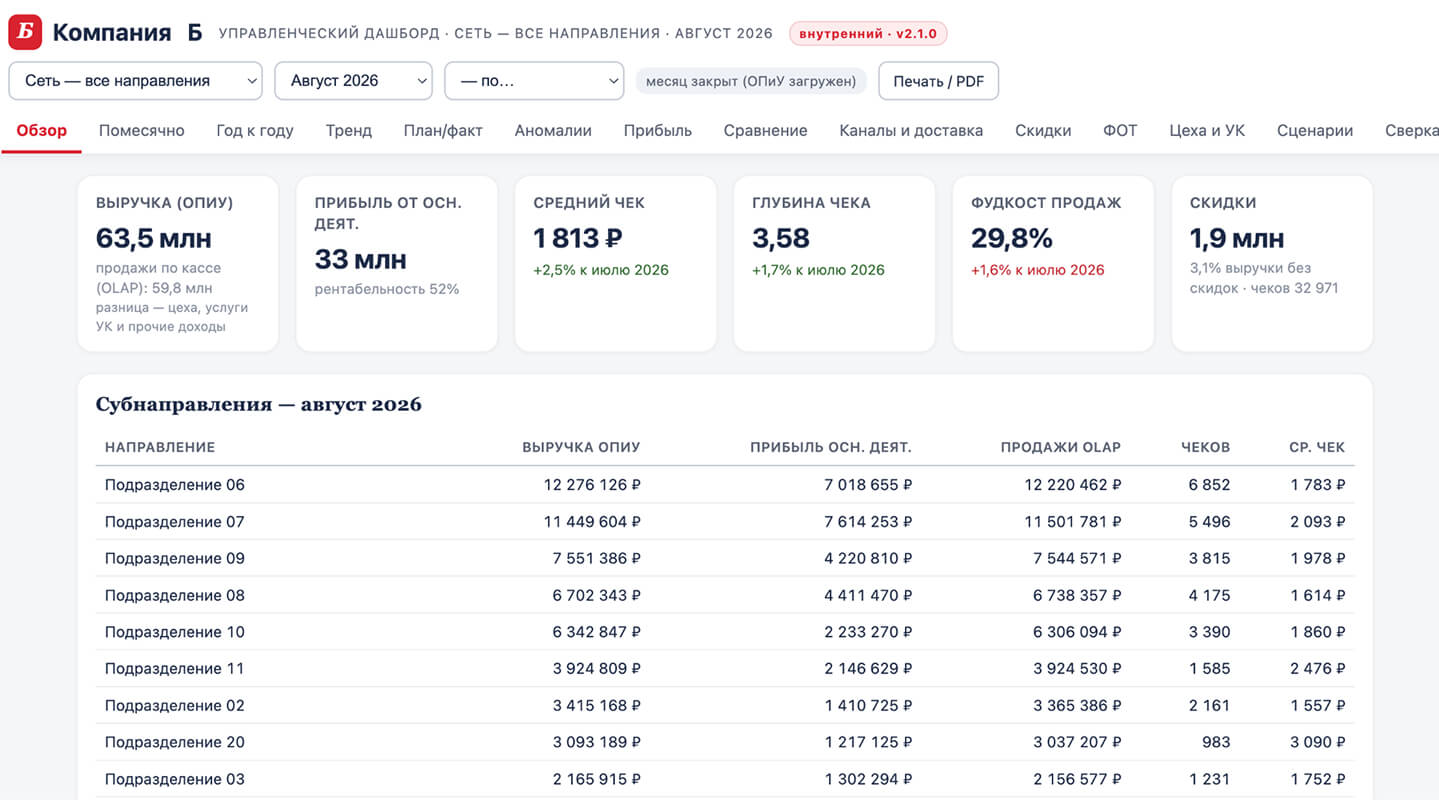
Task: Open the Сеть — все направления dropdown
Action: click(135, 81)
